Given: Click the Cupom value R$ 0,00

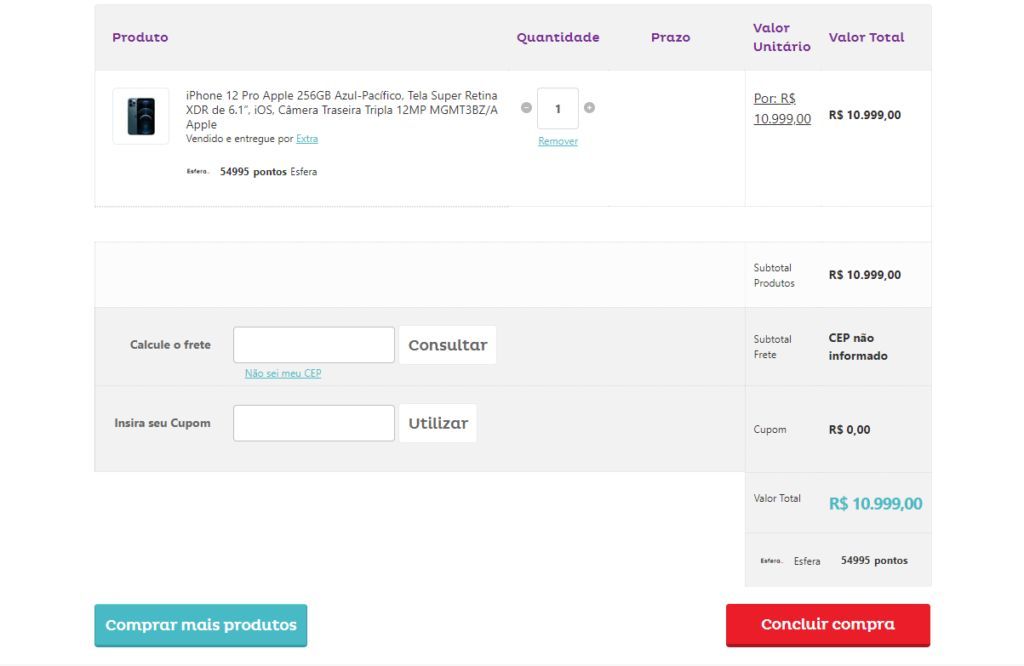Looking at the screenshot, I should [850, 430].
